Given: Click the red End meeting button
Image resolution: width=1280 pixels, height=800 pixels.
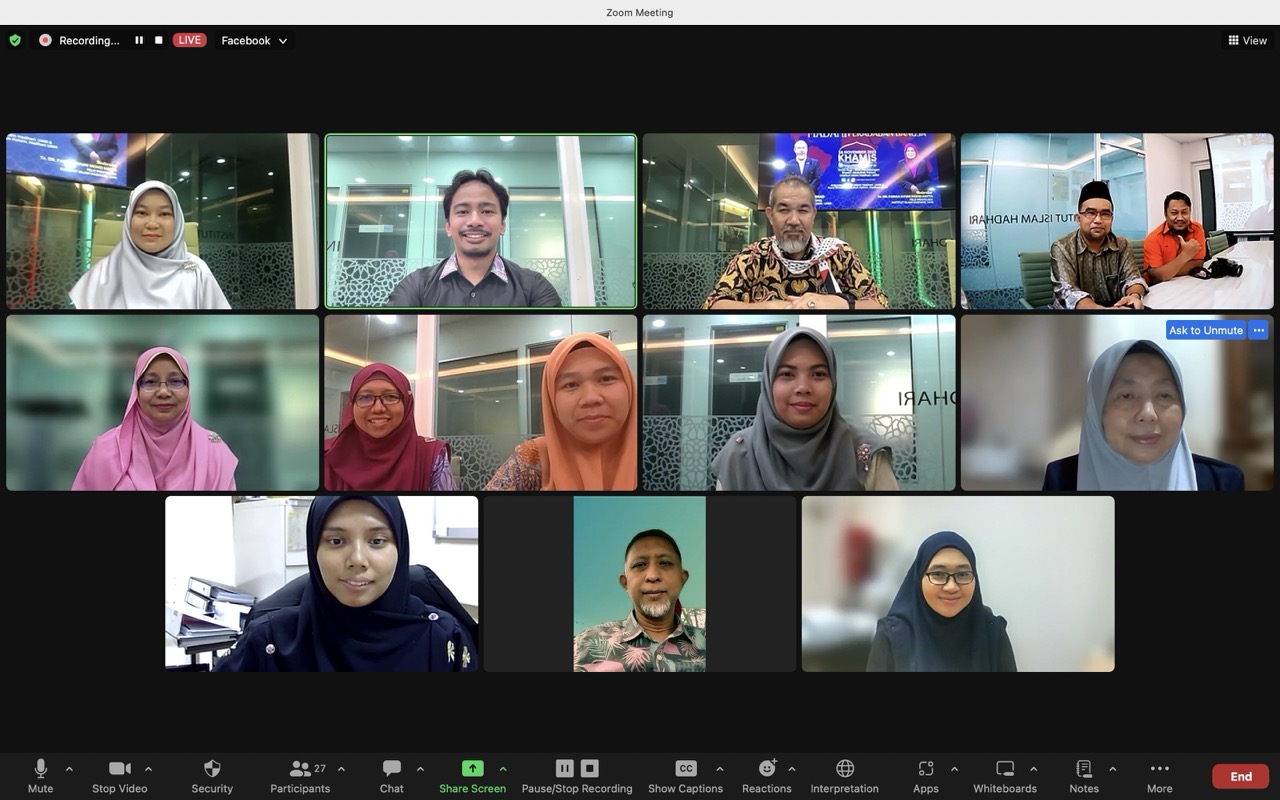Looking at the screenshot, I should click(1240, 776).
